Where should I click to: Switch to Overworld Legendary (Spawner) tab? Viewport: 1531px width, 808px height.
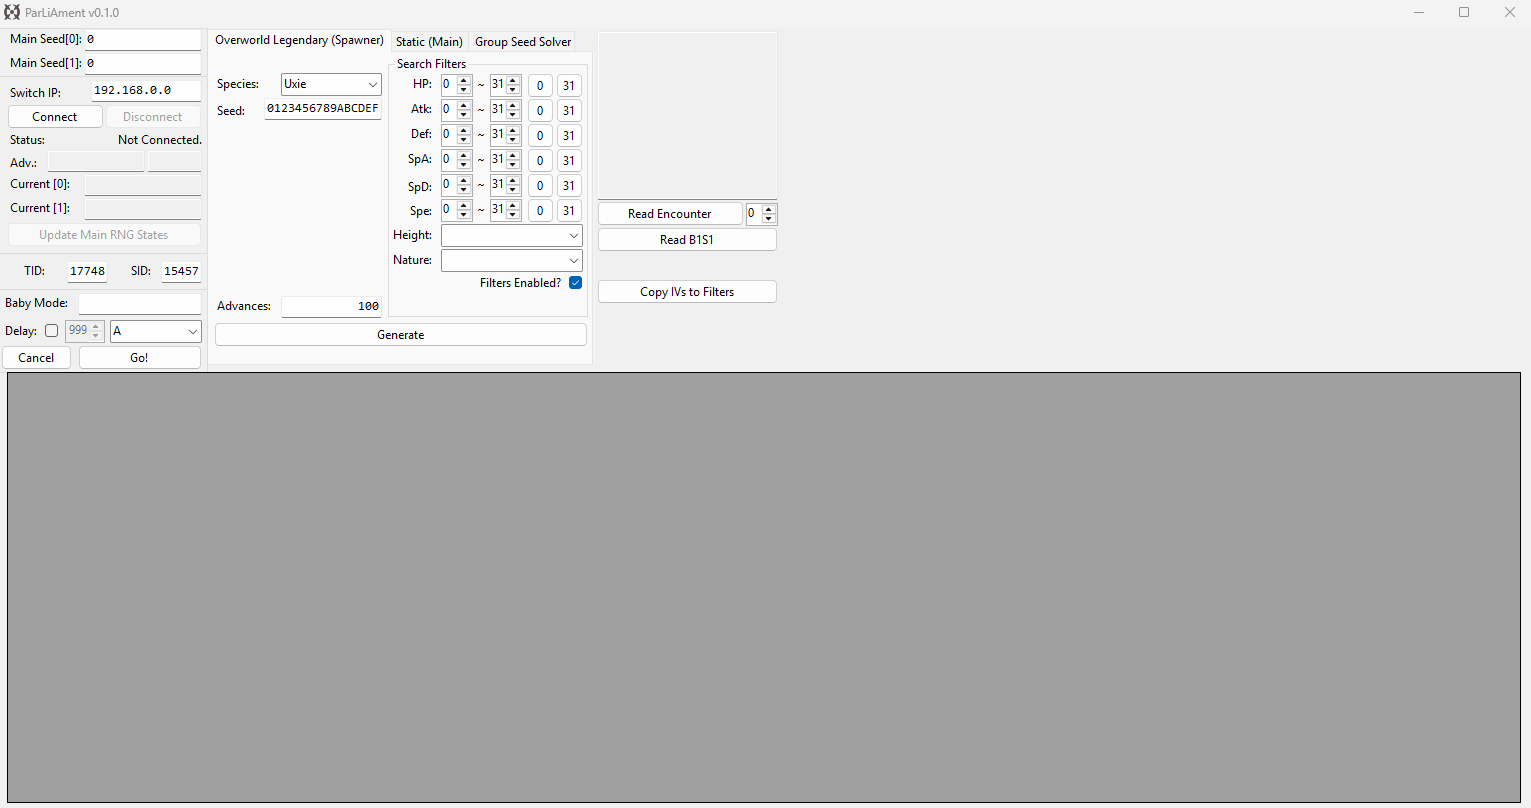click(x=299, y=40)
